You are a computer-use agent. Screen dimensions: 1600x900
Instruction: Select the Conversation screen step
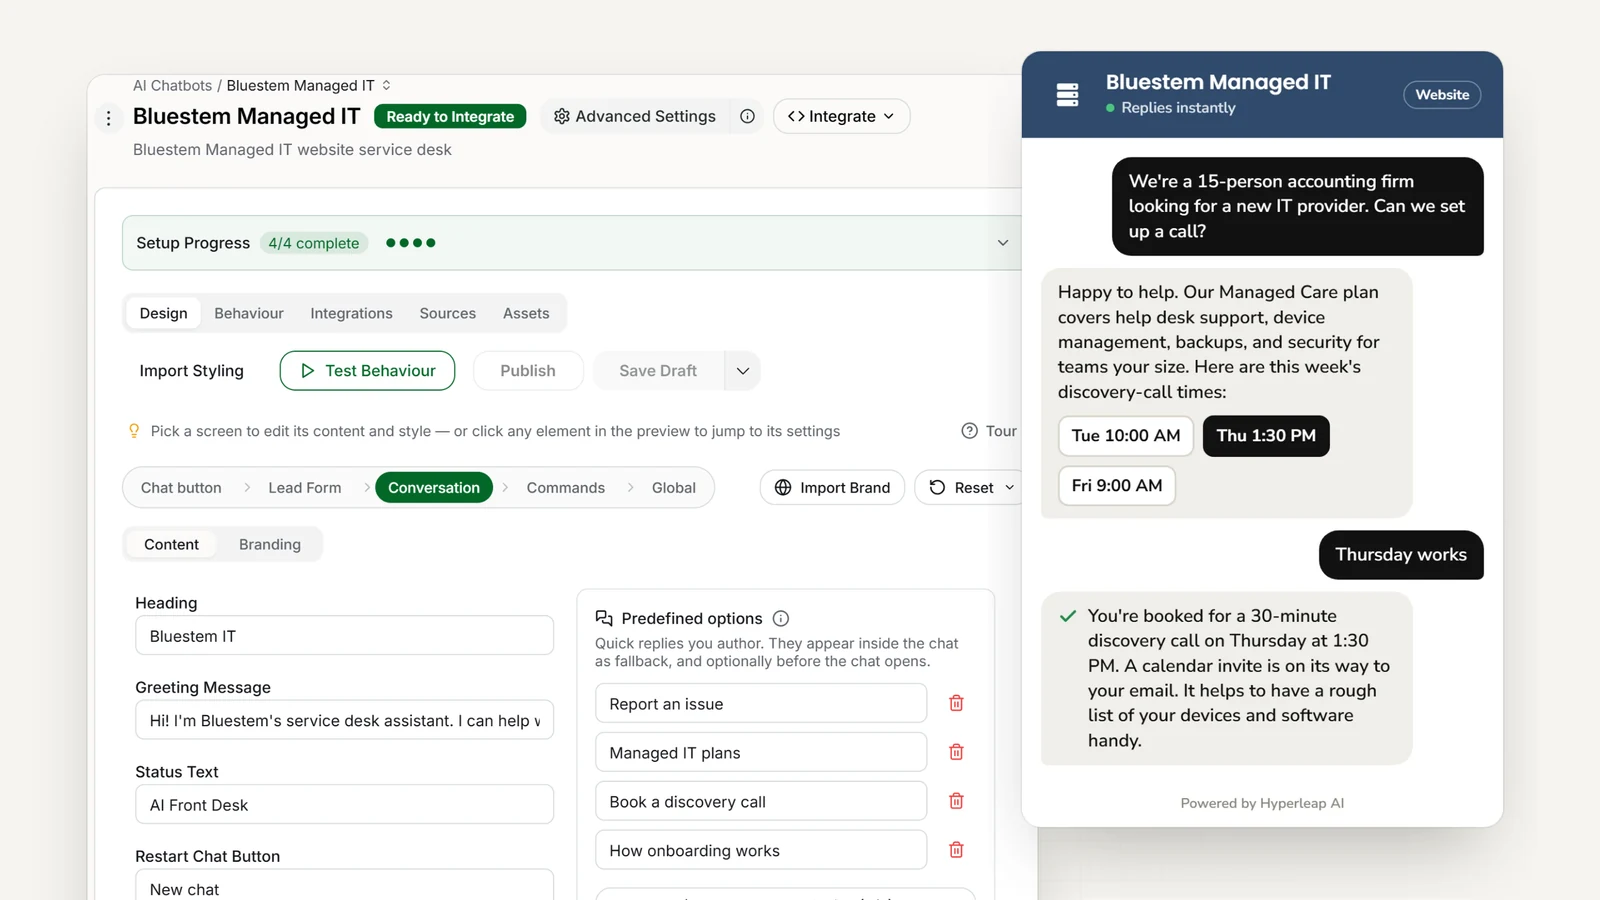(x=434, y=488)
